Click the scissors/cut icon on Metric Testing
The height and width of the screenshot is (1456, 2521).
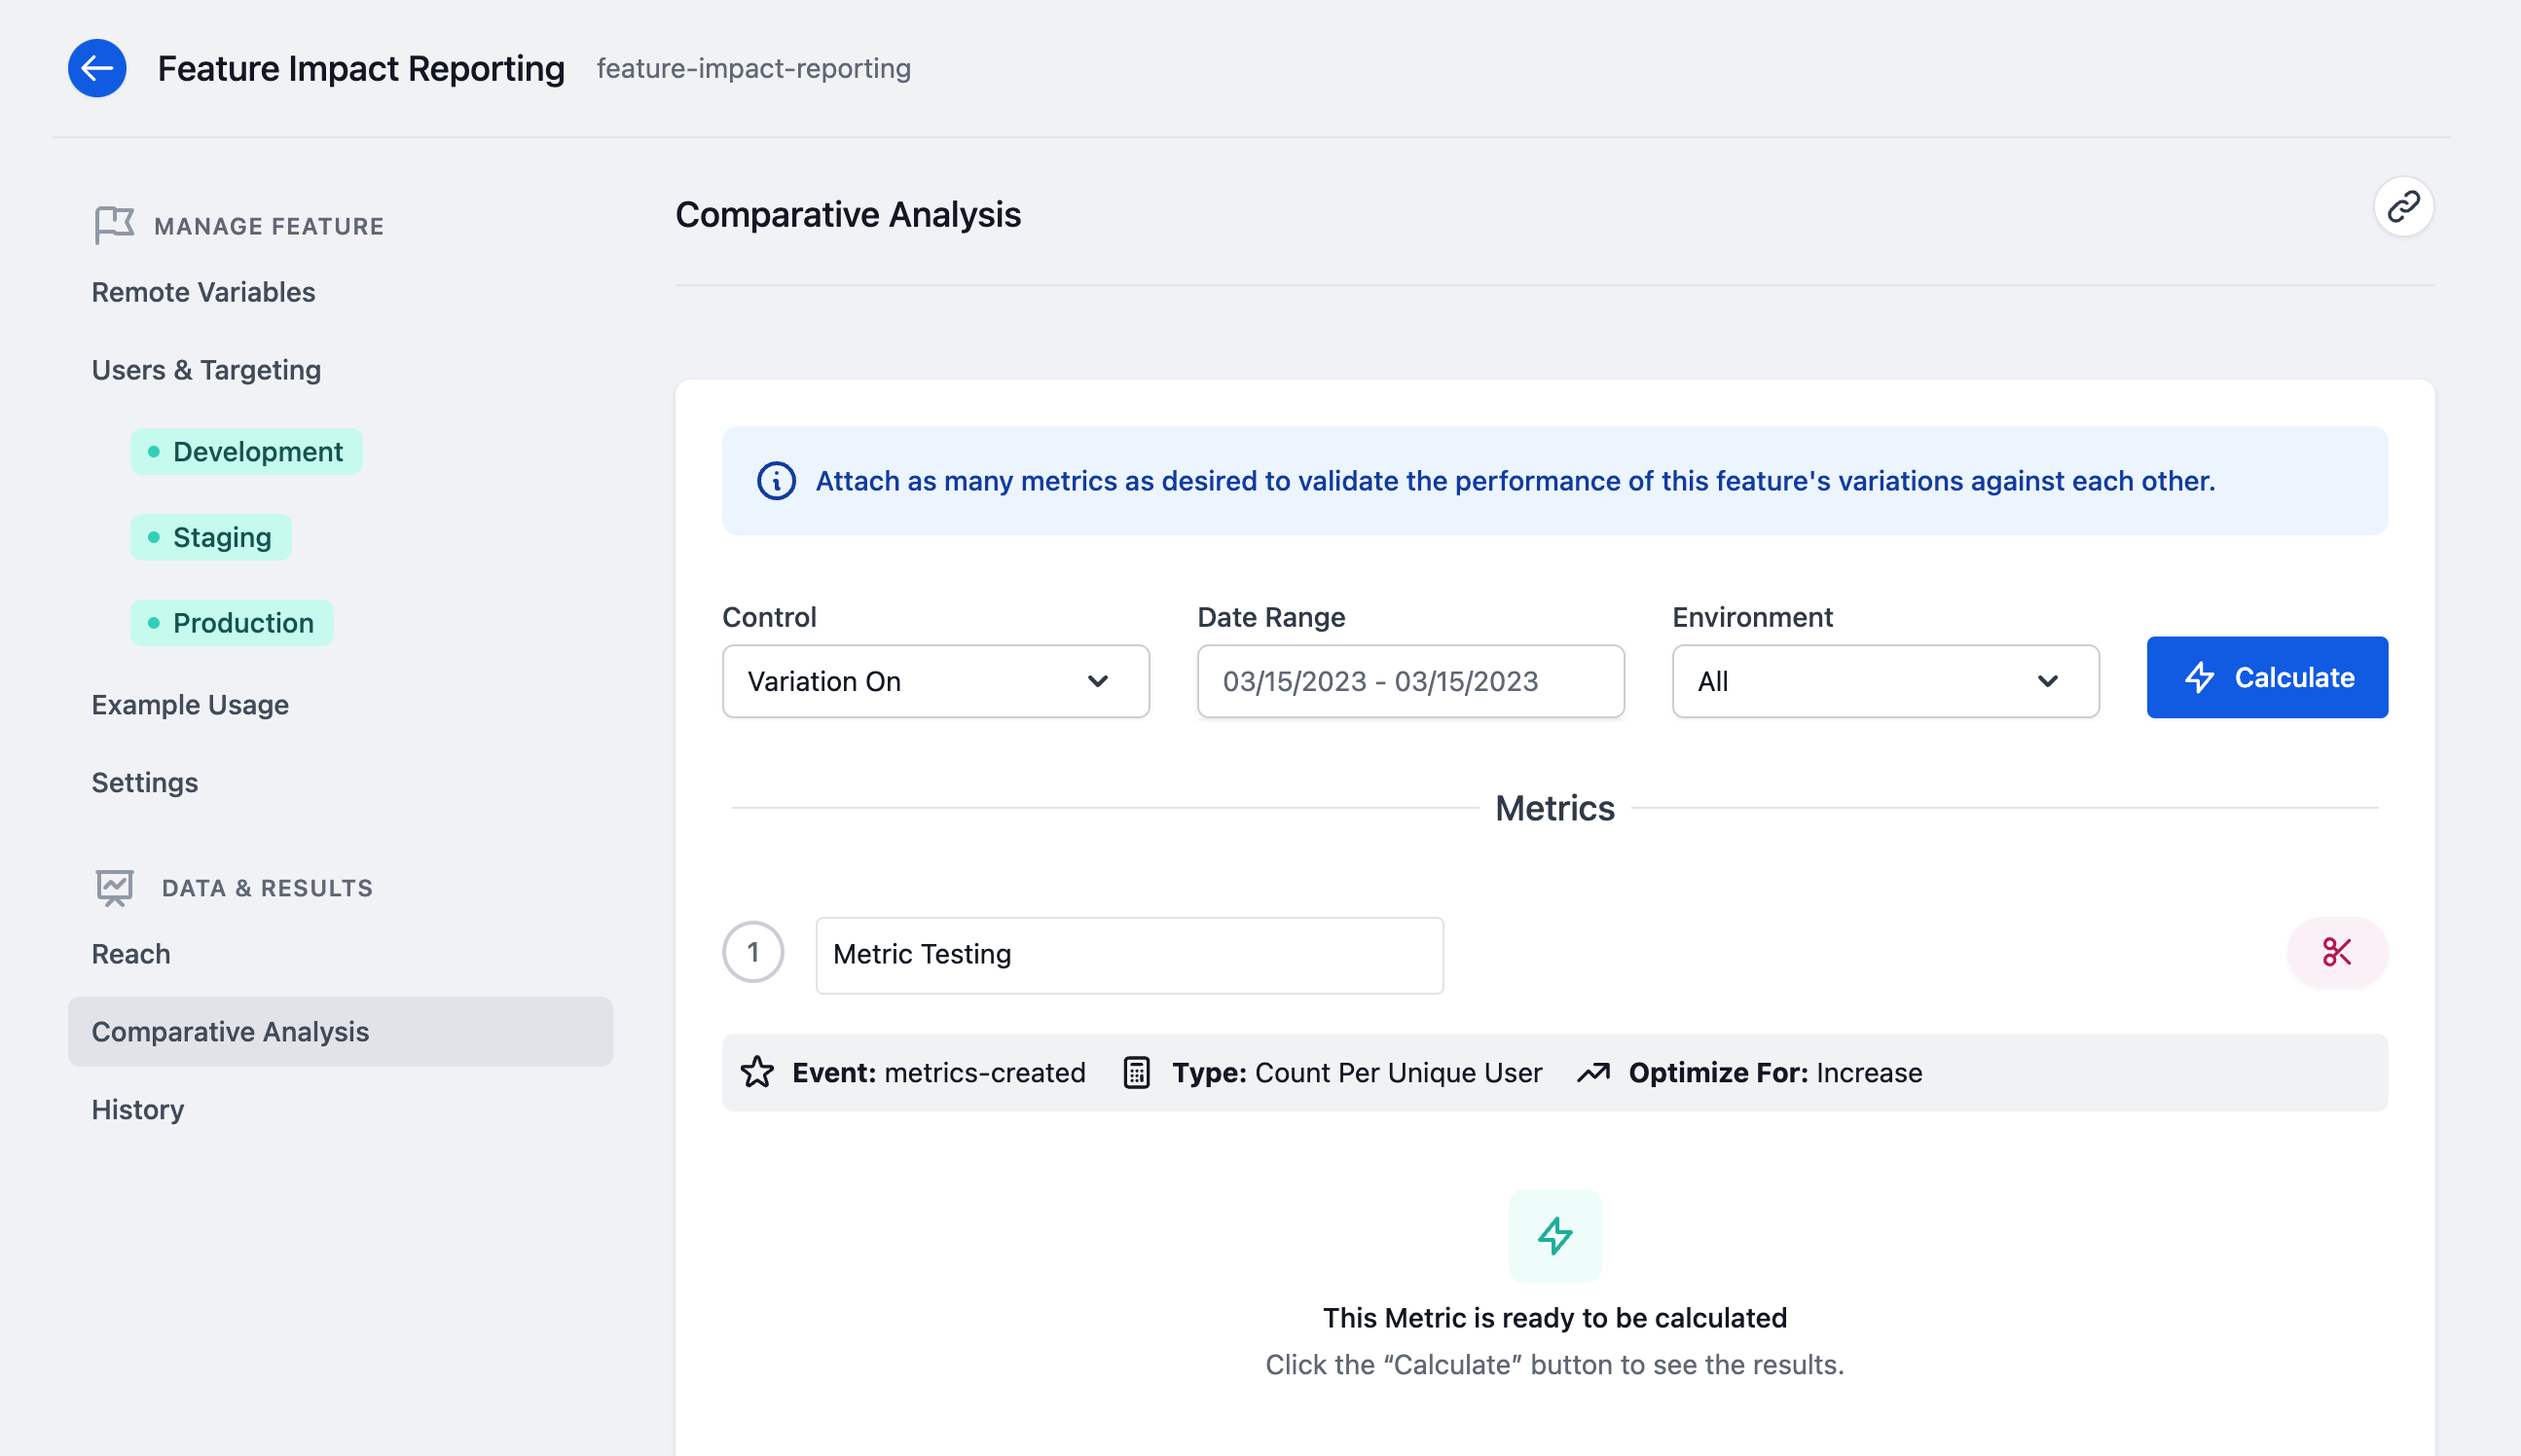pos(2337,952)
